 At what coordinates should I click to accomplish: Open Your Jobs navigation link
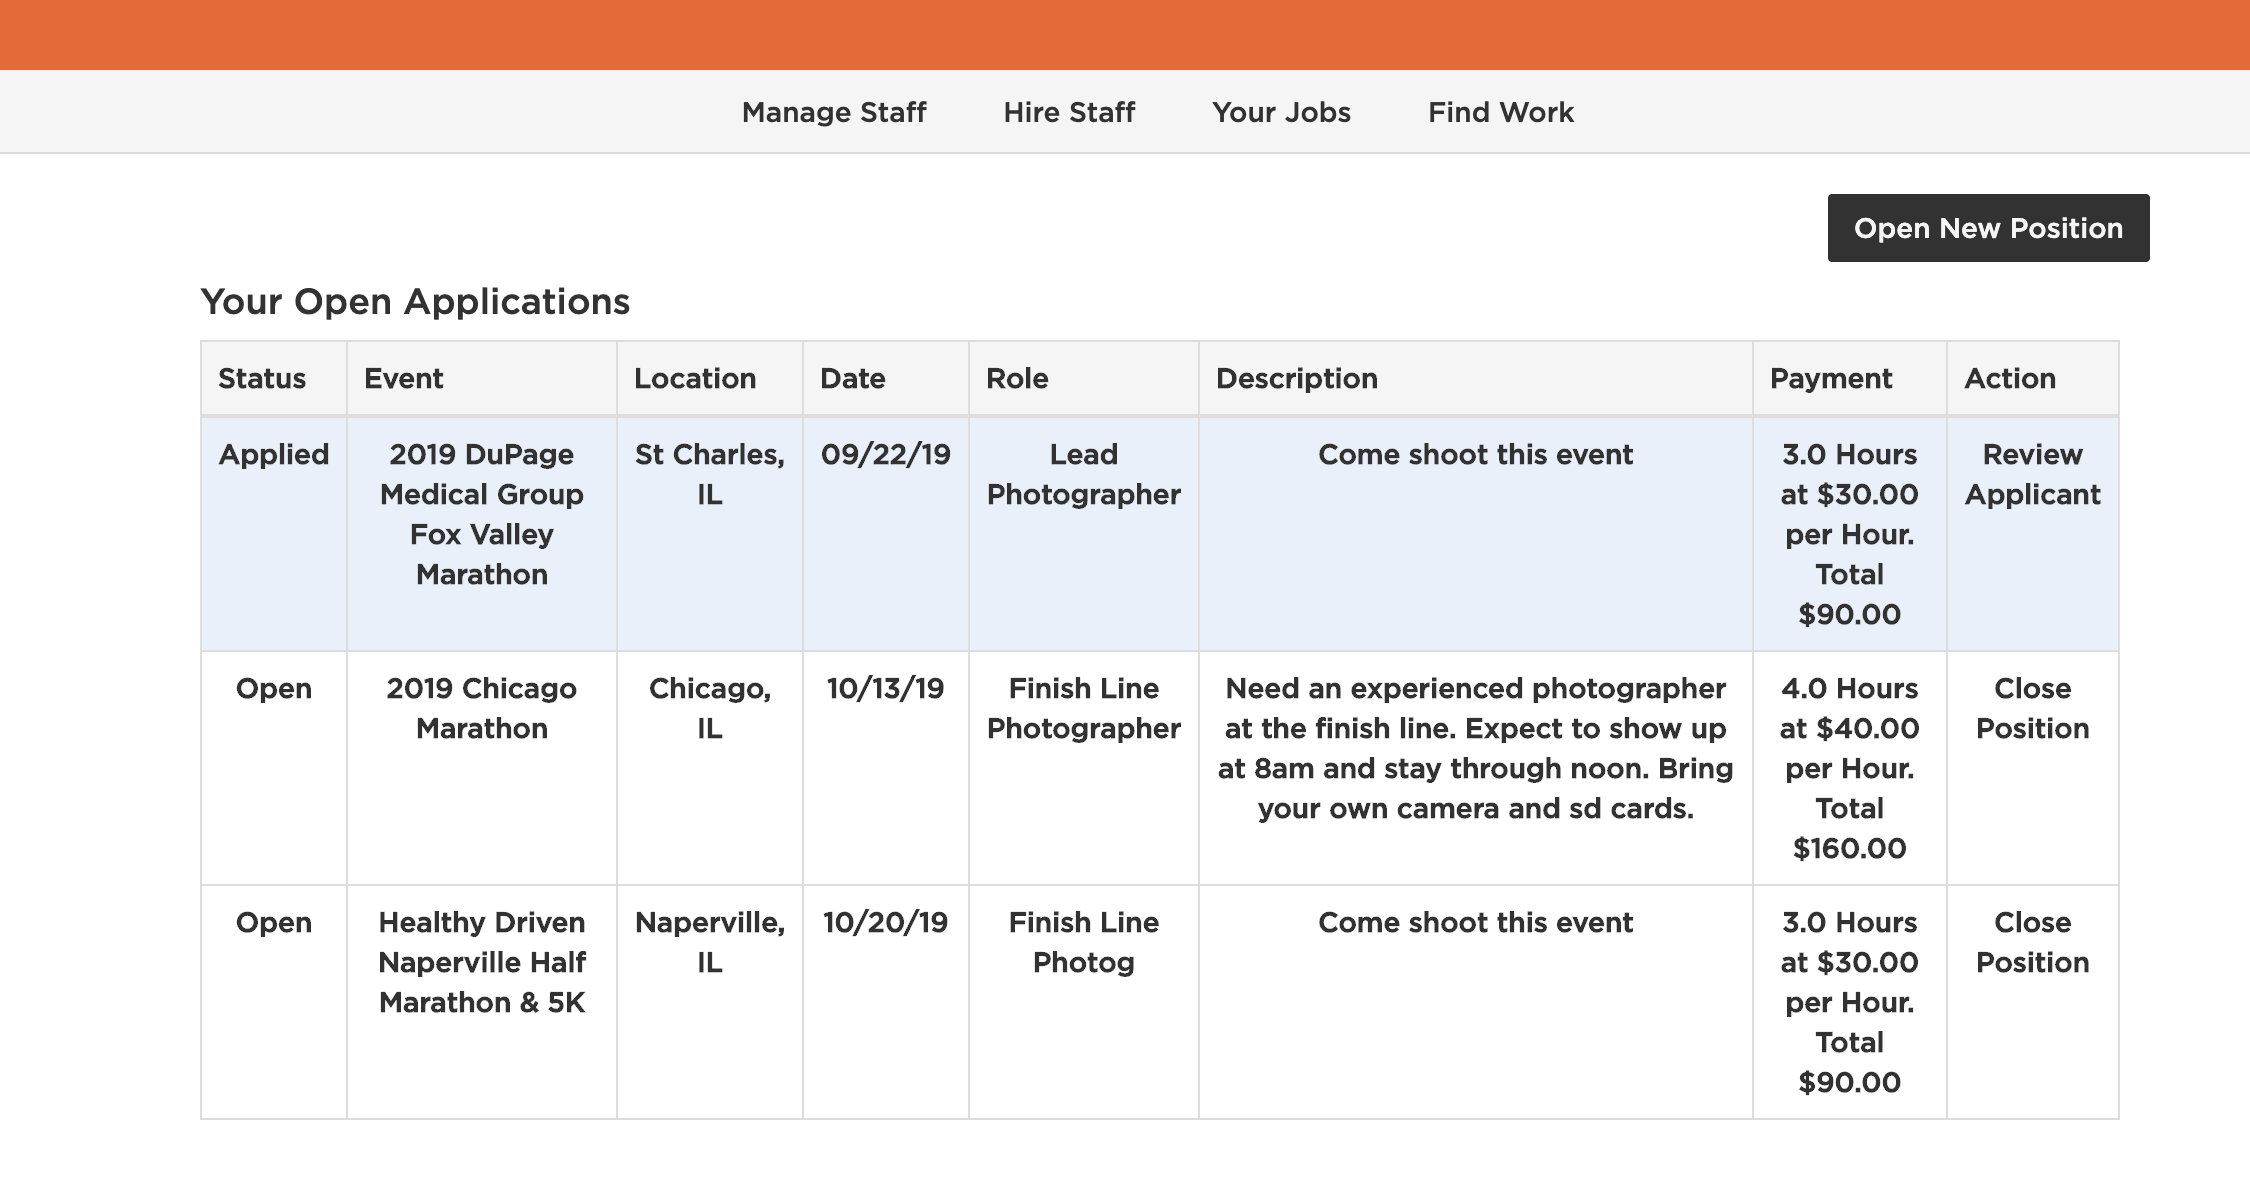coord(1280,112)
